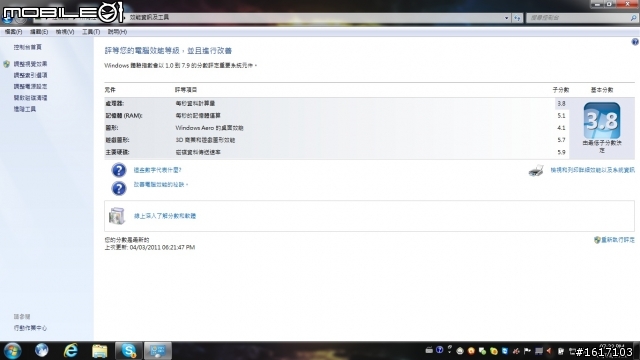This screenshot has height=360, width=640.
Task: Click the red volume speaker tray icon
Action: [549, 351]
